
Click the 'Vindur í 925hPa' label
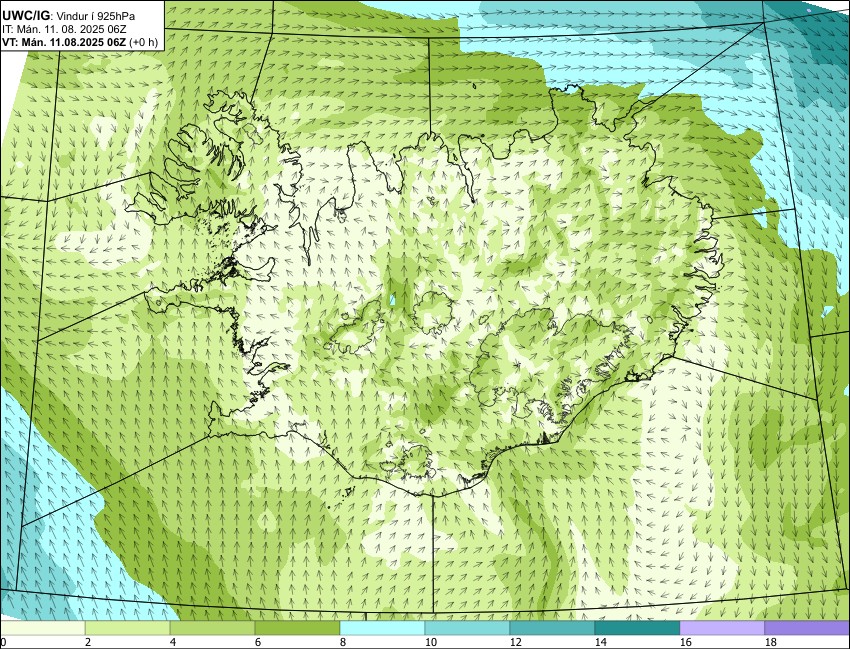[96, 17]
